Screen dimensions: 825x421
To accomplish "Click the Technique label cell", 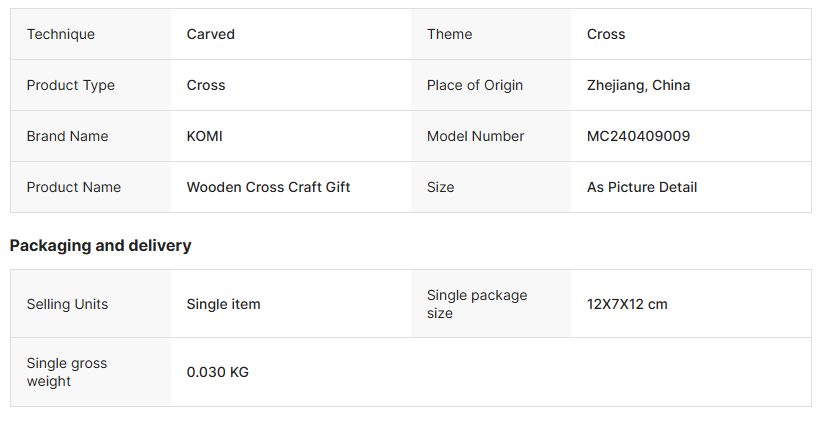I will 61,34.
